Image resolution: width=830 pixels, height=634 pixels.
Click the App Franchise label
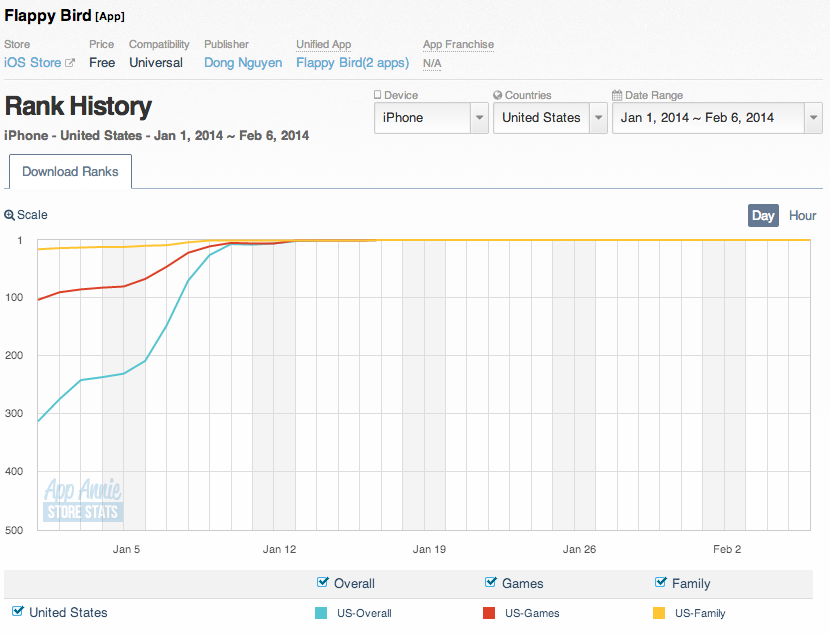pos(458,44)
